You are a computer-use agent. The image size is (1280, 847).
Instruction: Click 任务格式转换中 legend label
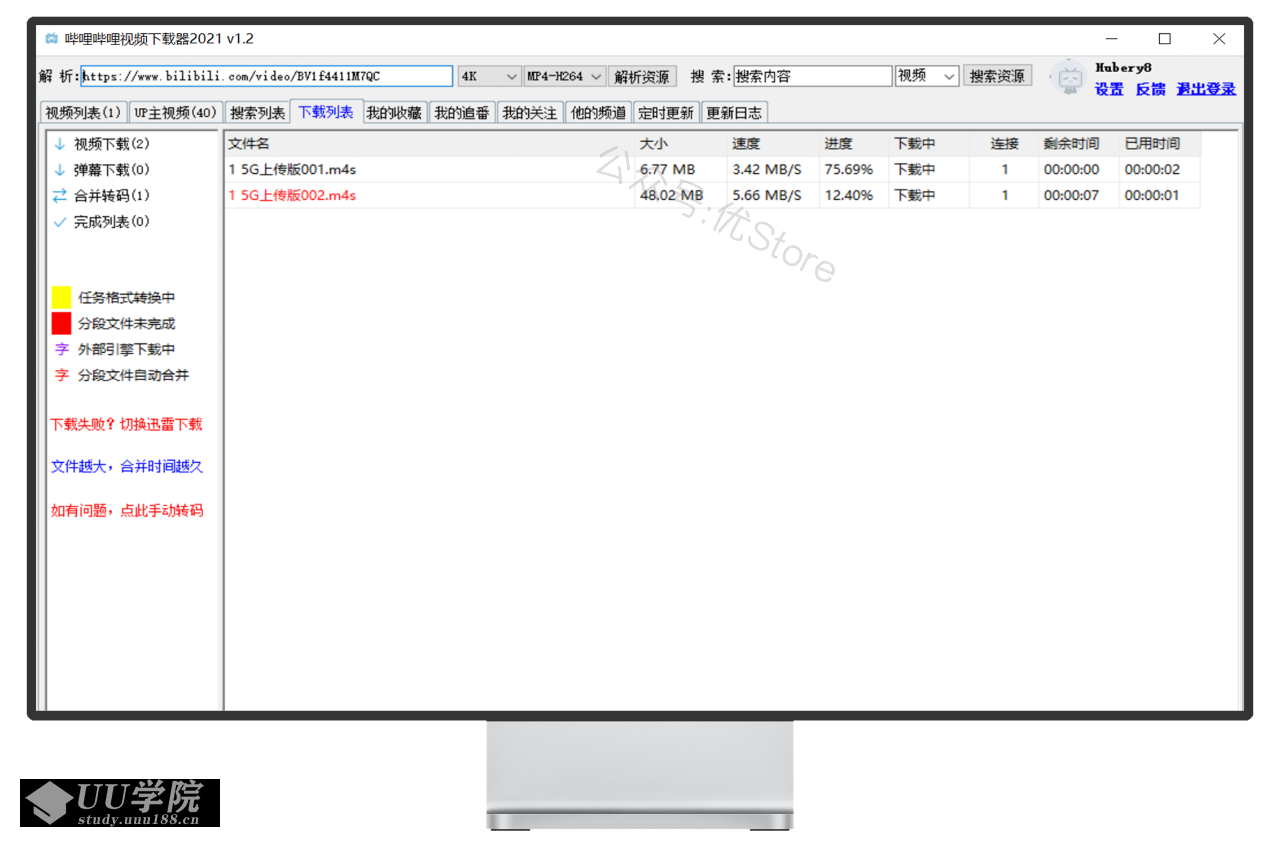pyautogui.click(x=127, y=298)
